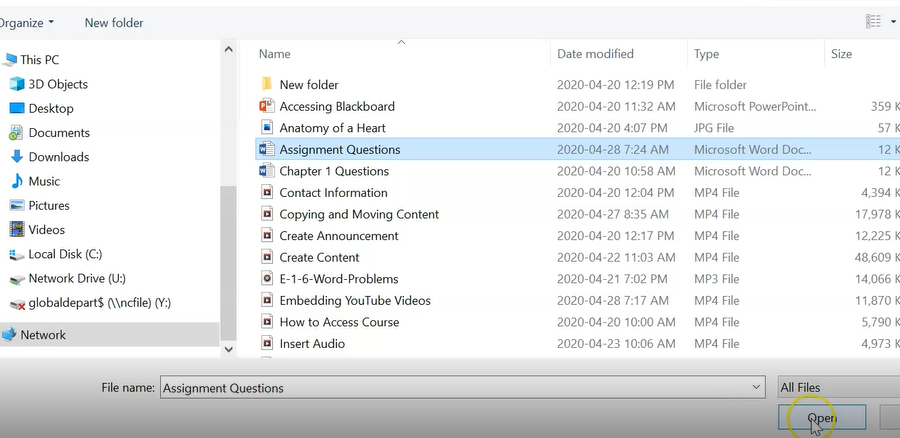
Task: Select the Downloads item in navigation pane
Action: 59,157
